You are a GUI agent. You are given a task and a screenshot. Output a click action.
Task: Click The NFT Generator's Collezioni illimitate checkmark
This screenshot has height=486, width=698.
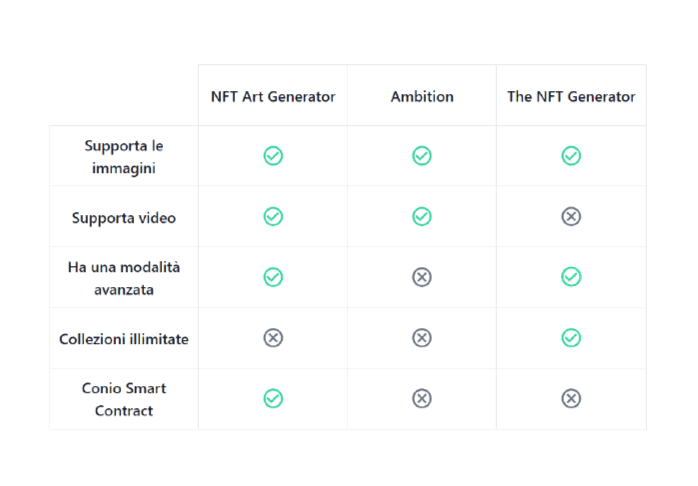tap(571, 338)
